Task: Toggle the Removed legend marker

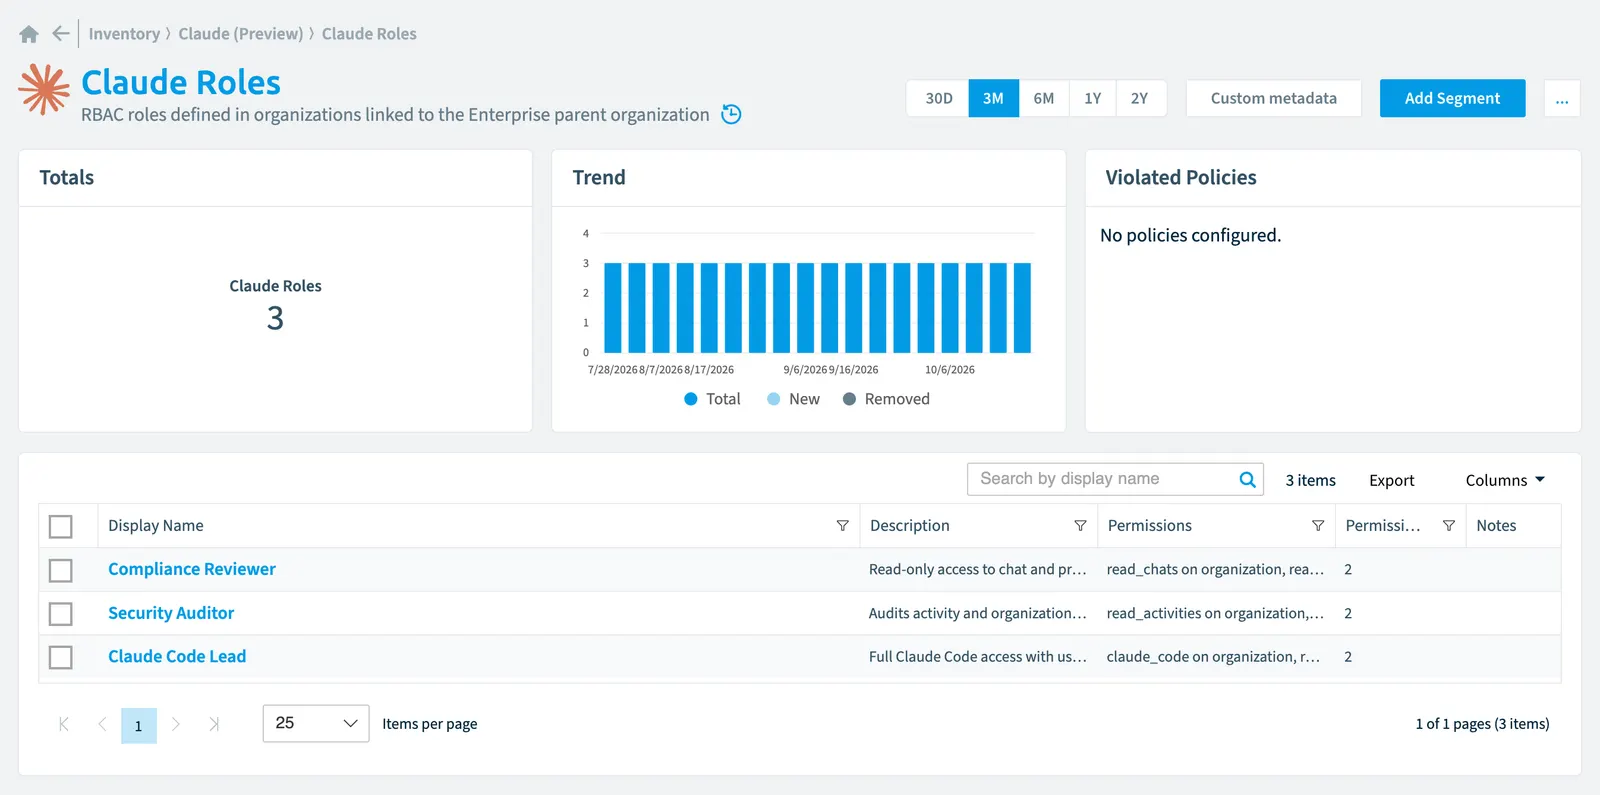Action: [x=849, y=399]
